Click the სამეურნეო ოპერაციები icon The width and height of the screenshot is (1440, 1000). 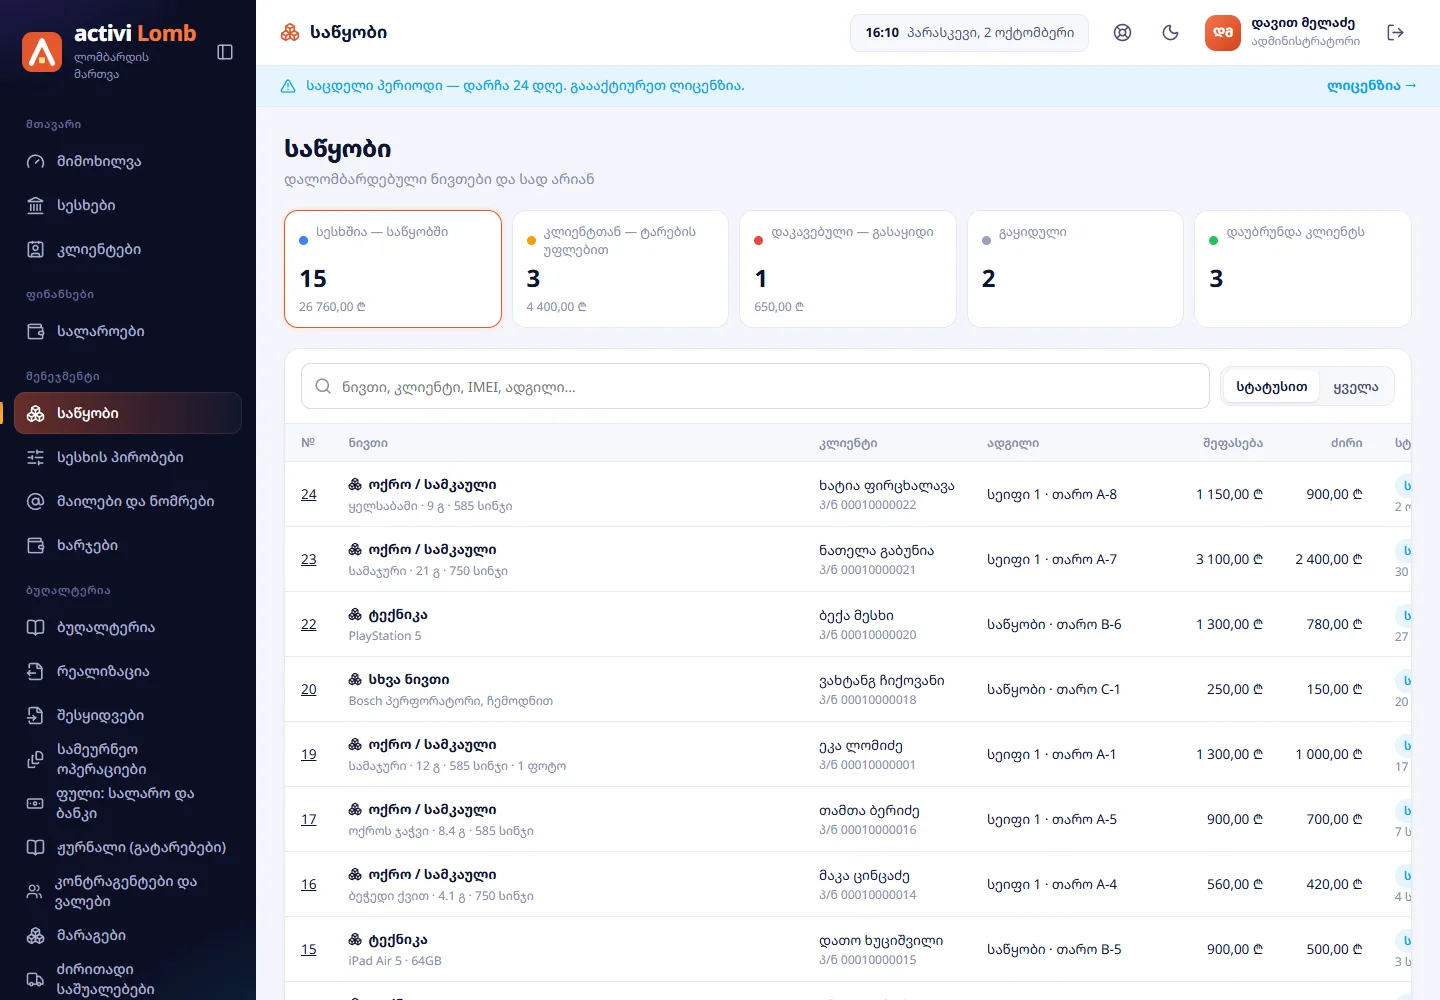coord(35,759)
